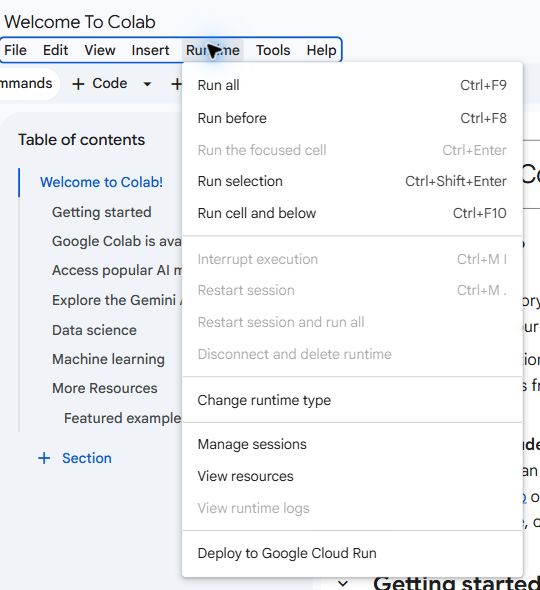Jump to Data science section

(x=94, y=330)
